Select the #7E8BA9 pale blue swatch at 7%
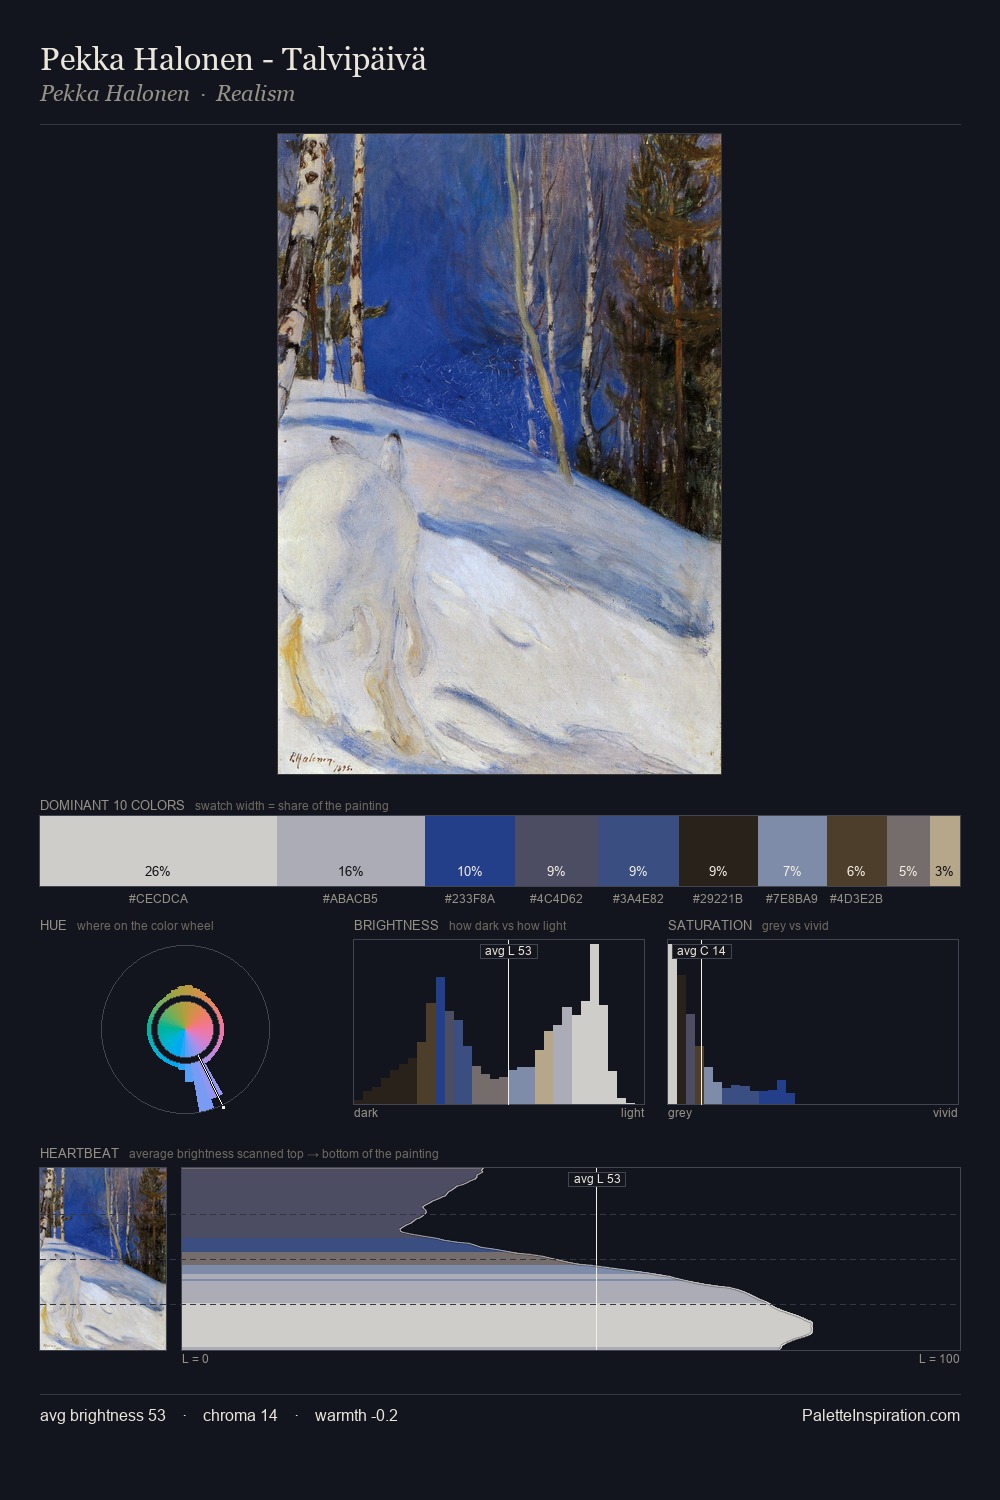This screenshot has width=1000, height=1500. pos(792,851)
